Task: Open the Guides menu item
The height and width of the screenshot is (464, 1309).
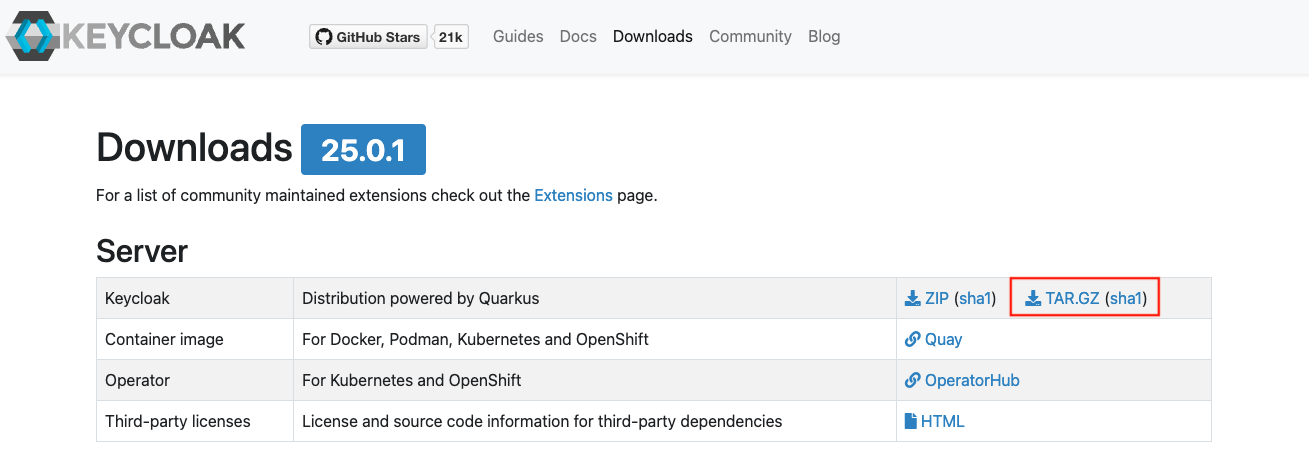Action: [518, 36]
